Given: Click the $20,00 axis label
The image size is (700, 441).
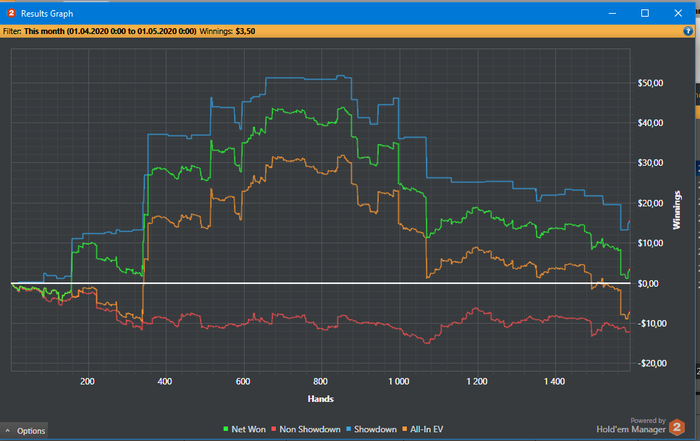Looking at the screenshot, I should pyautogui.click(x=650, y=203).
